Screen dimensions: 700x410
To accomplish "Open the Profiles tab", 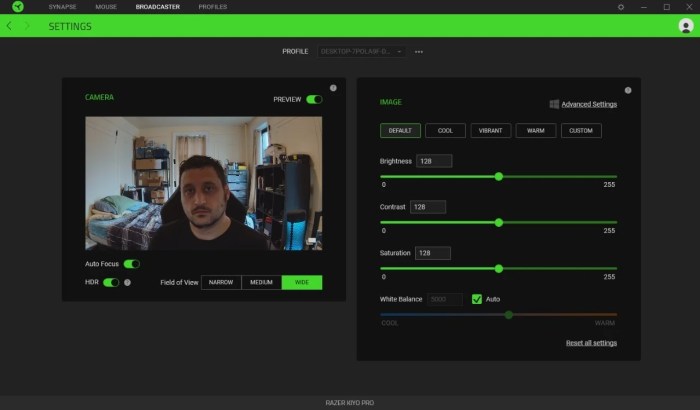I will tap(212, 7).
